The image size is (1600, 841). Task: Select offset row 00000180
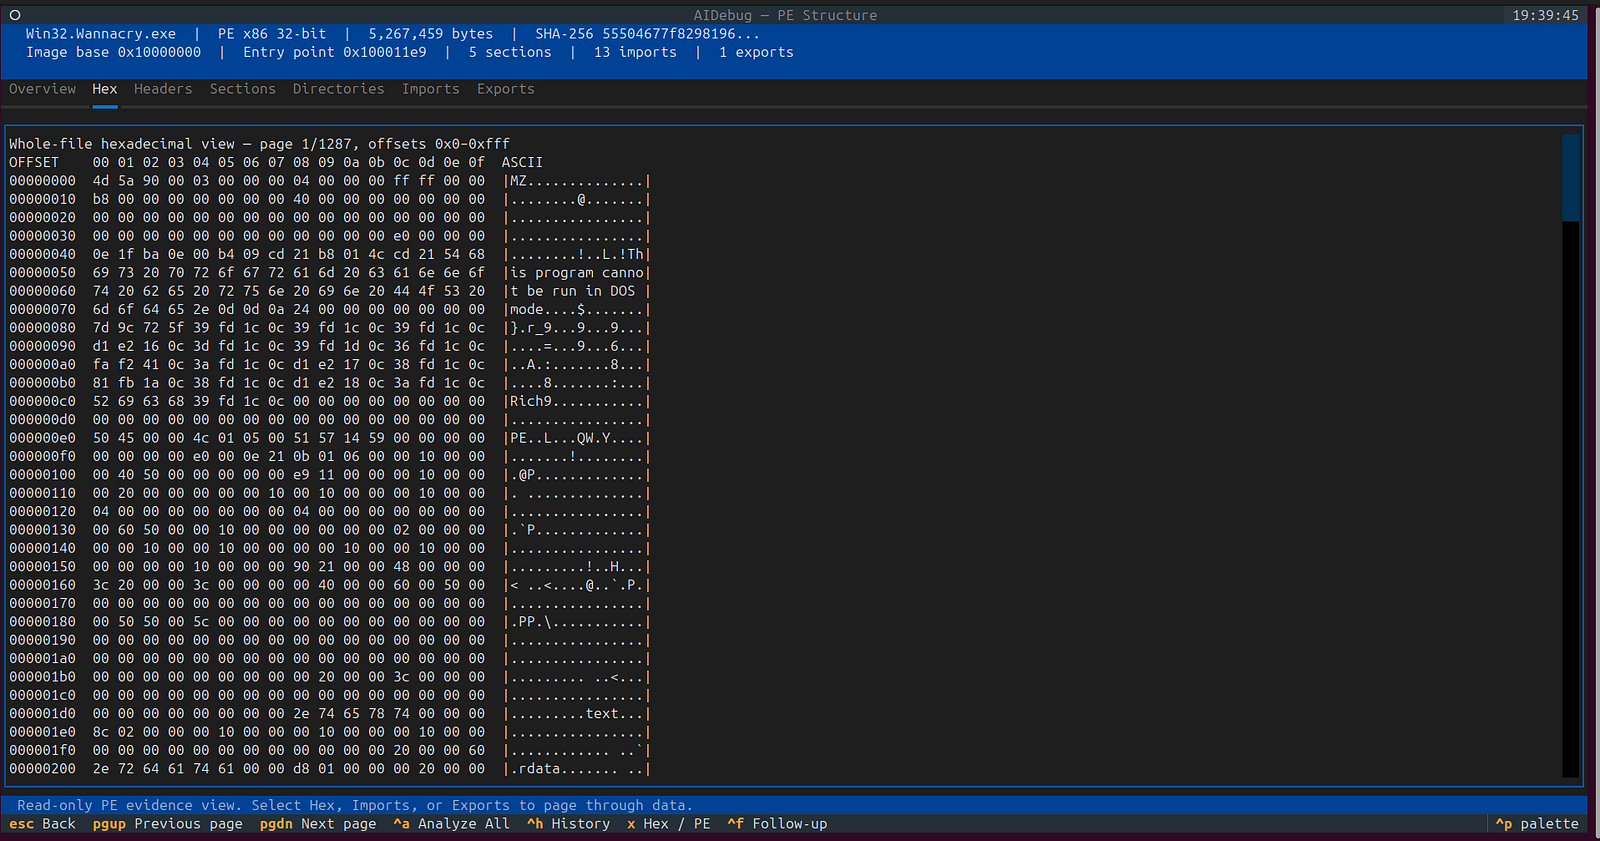pyautogui.click(x=330, y=621)
